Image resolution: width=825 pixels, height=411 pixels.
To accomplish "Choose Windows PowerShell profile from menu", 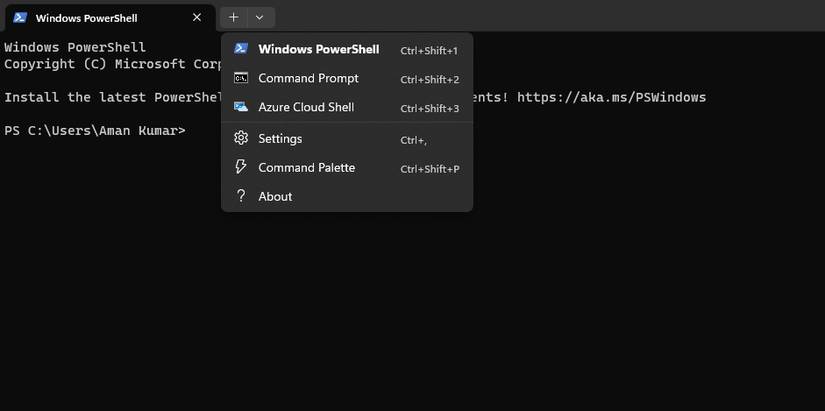I will (318, 49).
